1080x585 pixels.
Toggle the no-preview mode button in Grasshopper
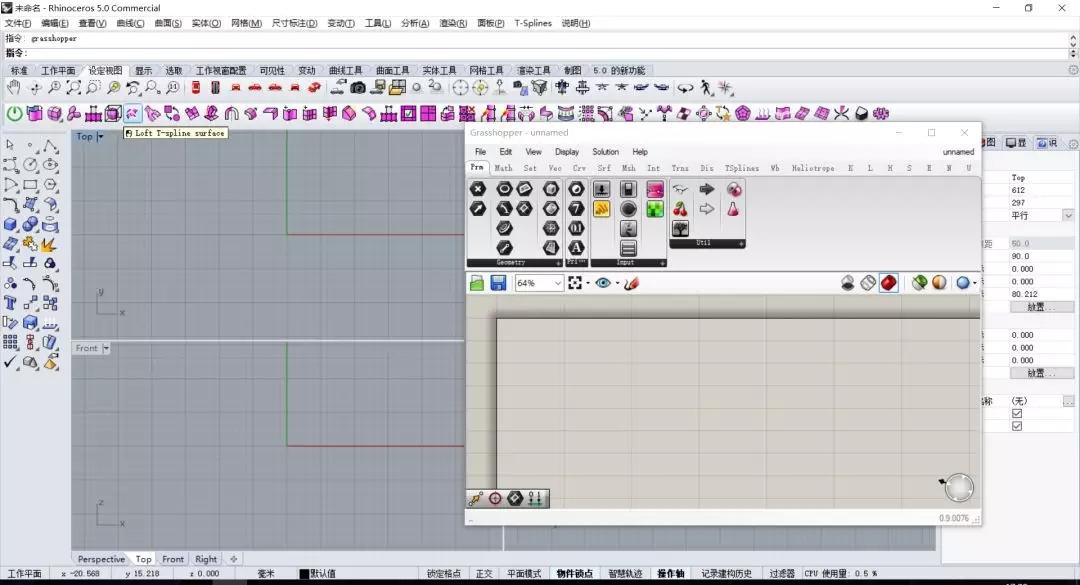point(848,283)
